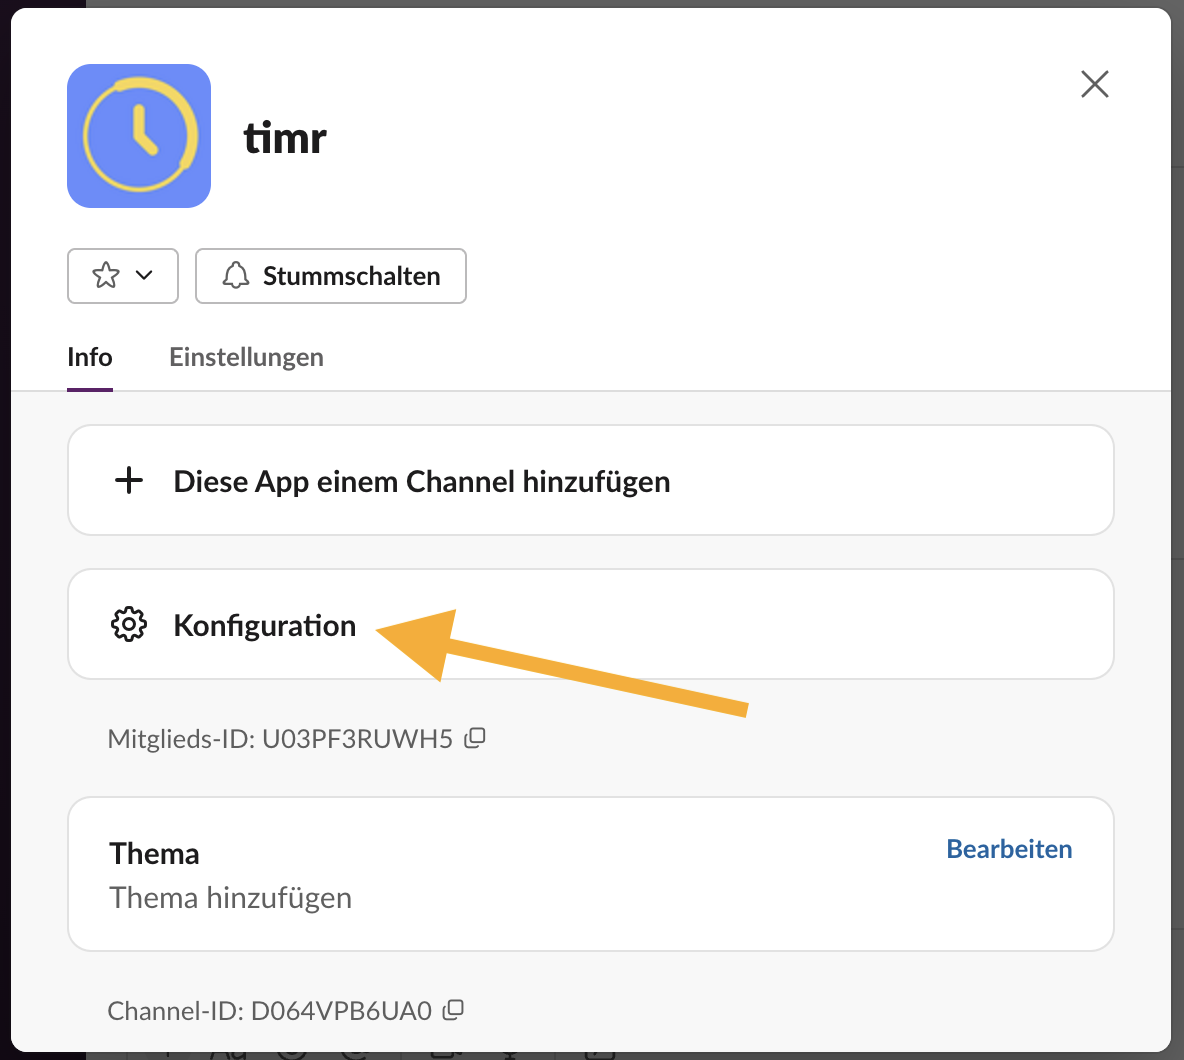Copy the Mitglieds-ID to clipboard
The image size is (1184, 1060).
click(475, 738)
